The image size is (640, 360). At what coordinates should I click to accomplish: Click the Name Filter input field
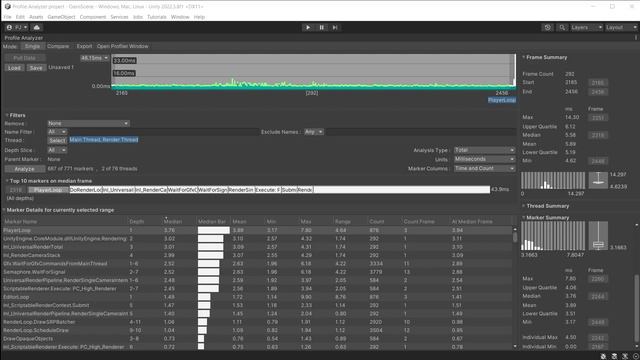click(163, 132)
